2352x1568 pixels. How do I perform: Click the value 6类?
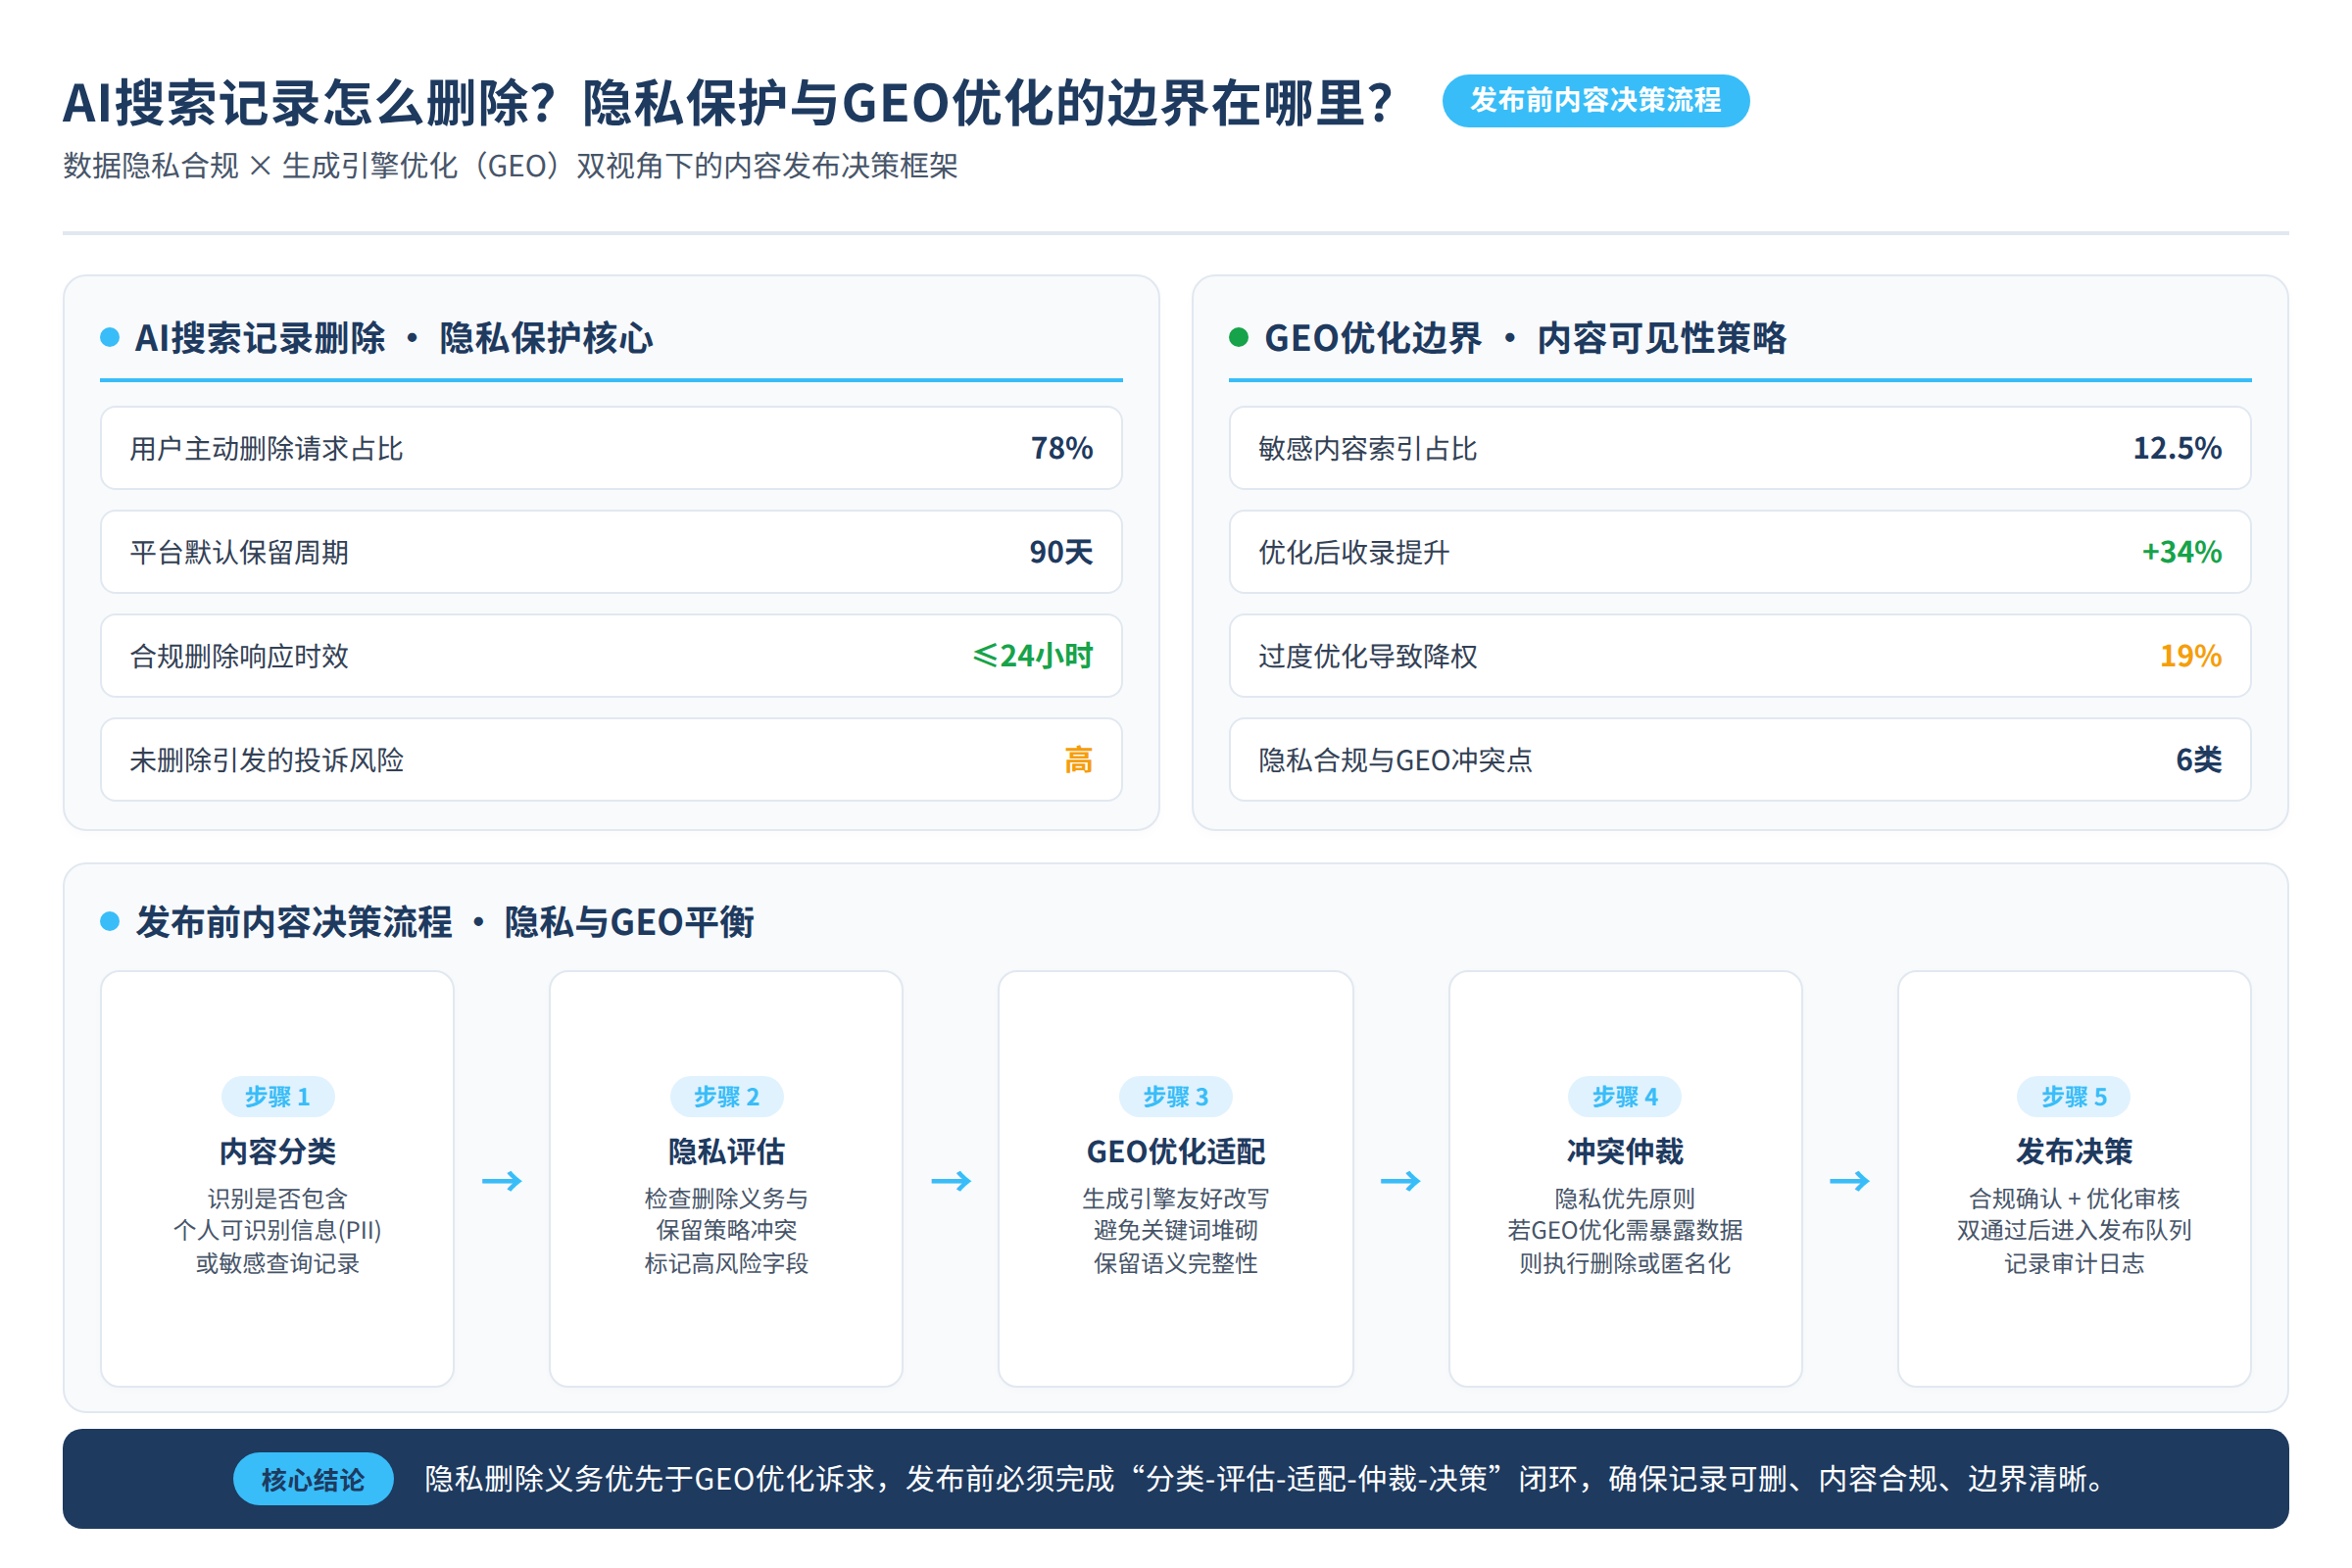coord(2198,760)
